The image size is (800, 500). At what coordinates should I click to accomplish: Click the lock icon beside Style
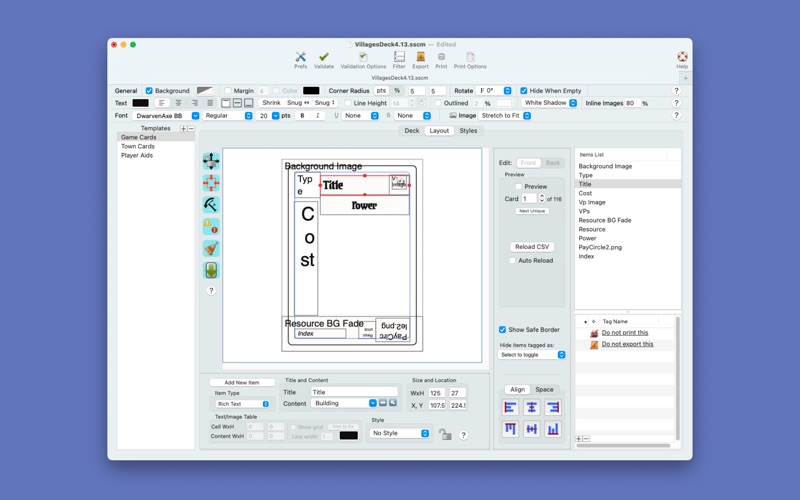[x=445, y=434]
